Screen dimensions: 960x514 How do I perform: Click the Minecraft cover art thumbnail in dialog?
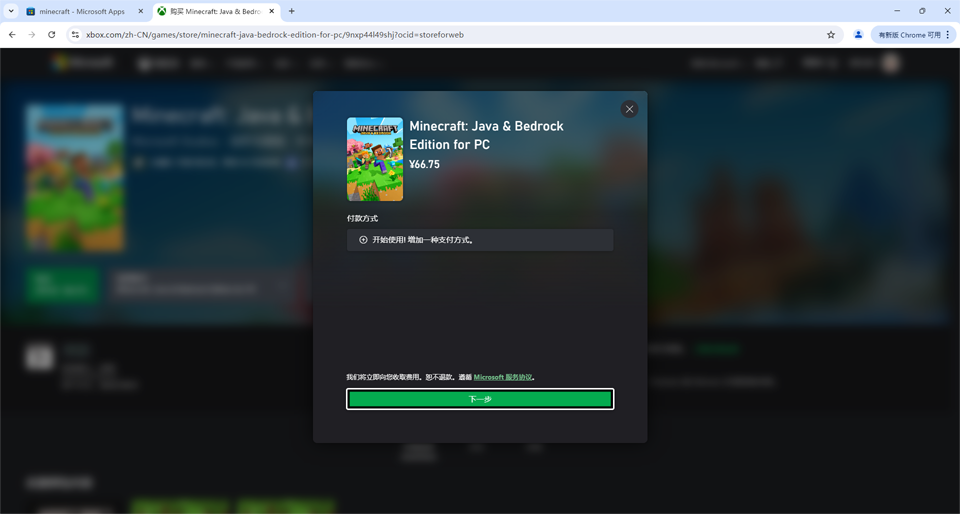tap(375, 159)
